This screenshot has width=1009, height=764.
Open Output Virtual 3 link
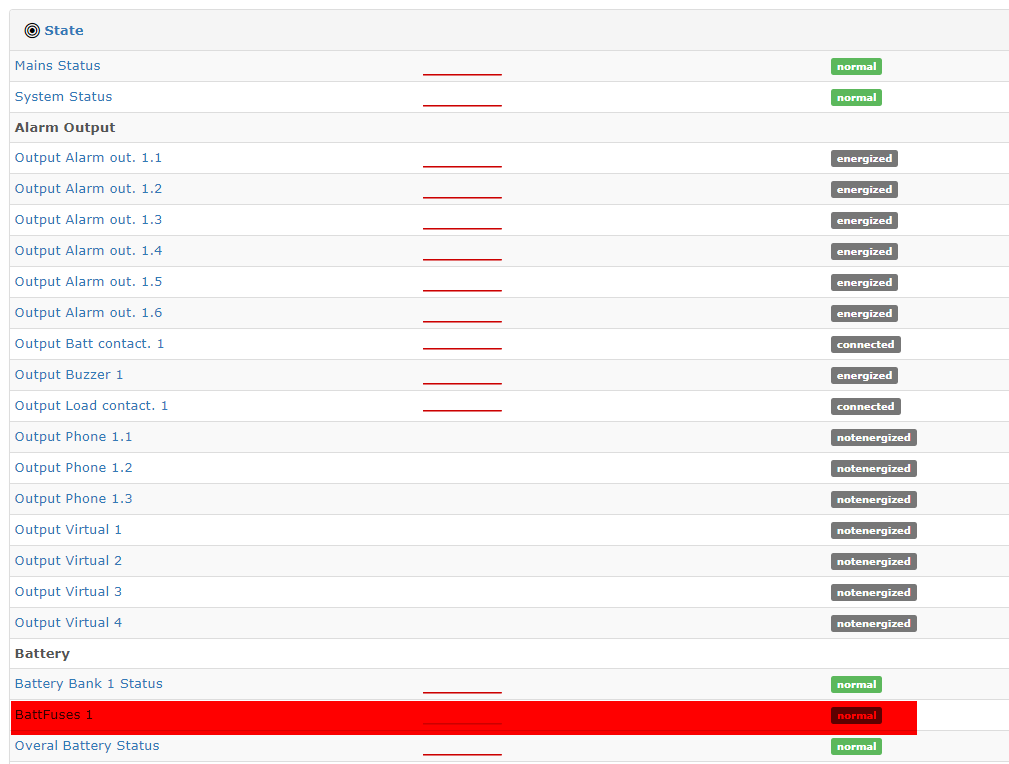tap(68, 591)
